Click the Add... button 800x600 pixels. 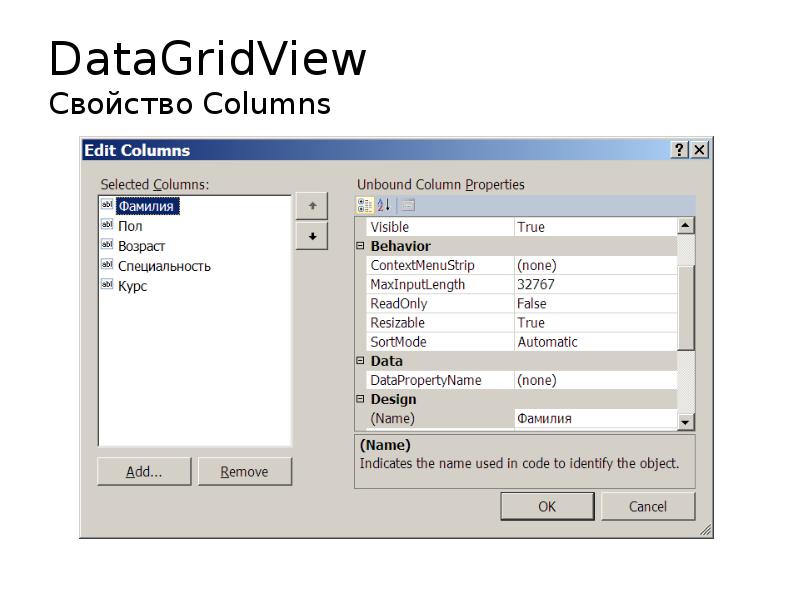[144, 471]
